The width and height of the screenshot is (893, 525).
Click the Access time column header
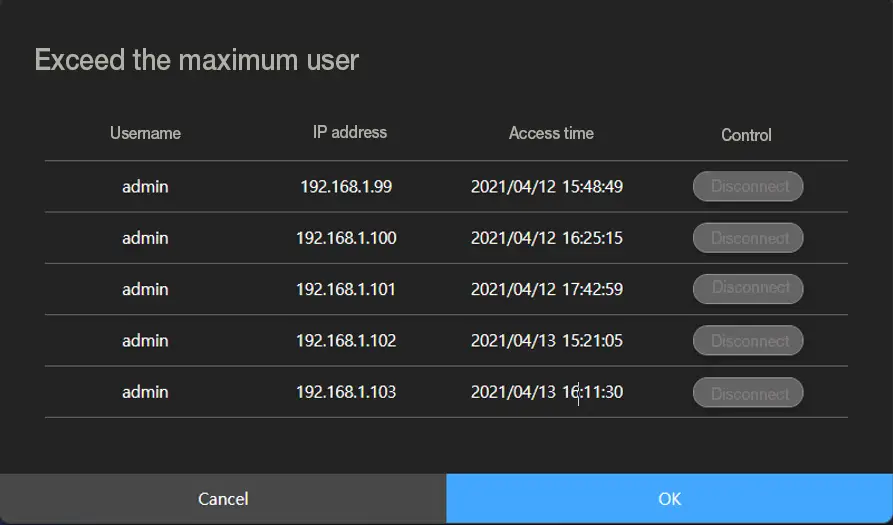click(551, 133)
